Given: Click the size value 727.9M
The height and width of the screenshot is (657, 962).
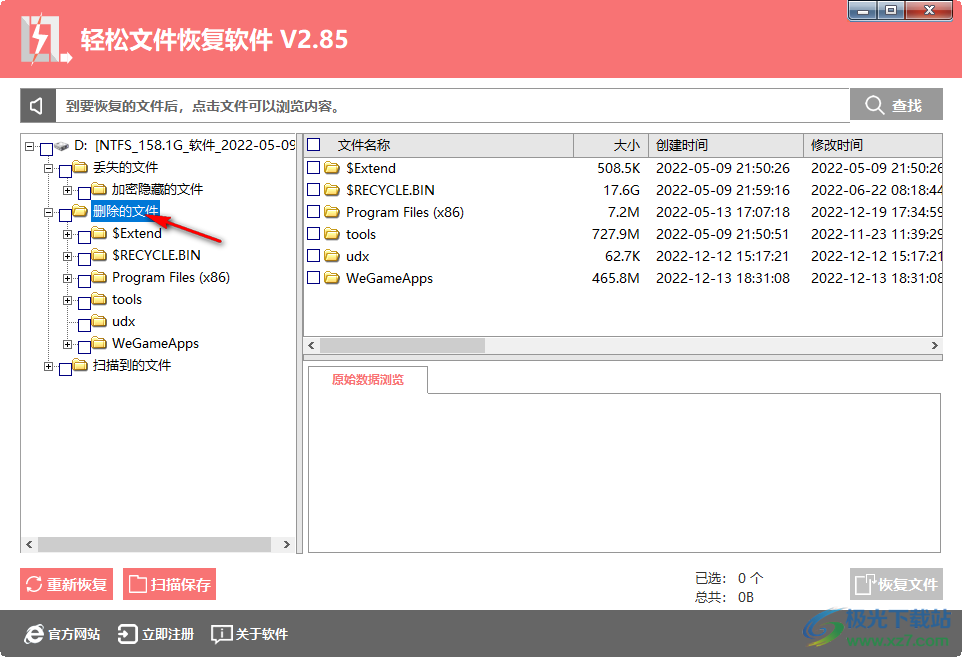Looking at the screenshot, I should point(615,234).
